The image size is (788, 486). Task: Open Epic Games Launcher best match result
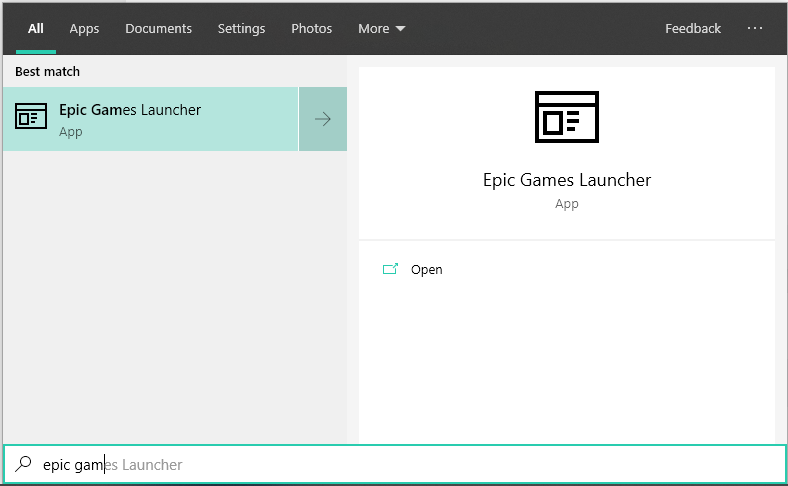[x=151, y=119]
